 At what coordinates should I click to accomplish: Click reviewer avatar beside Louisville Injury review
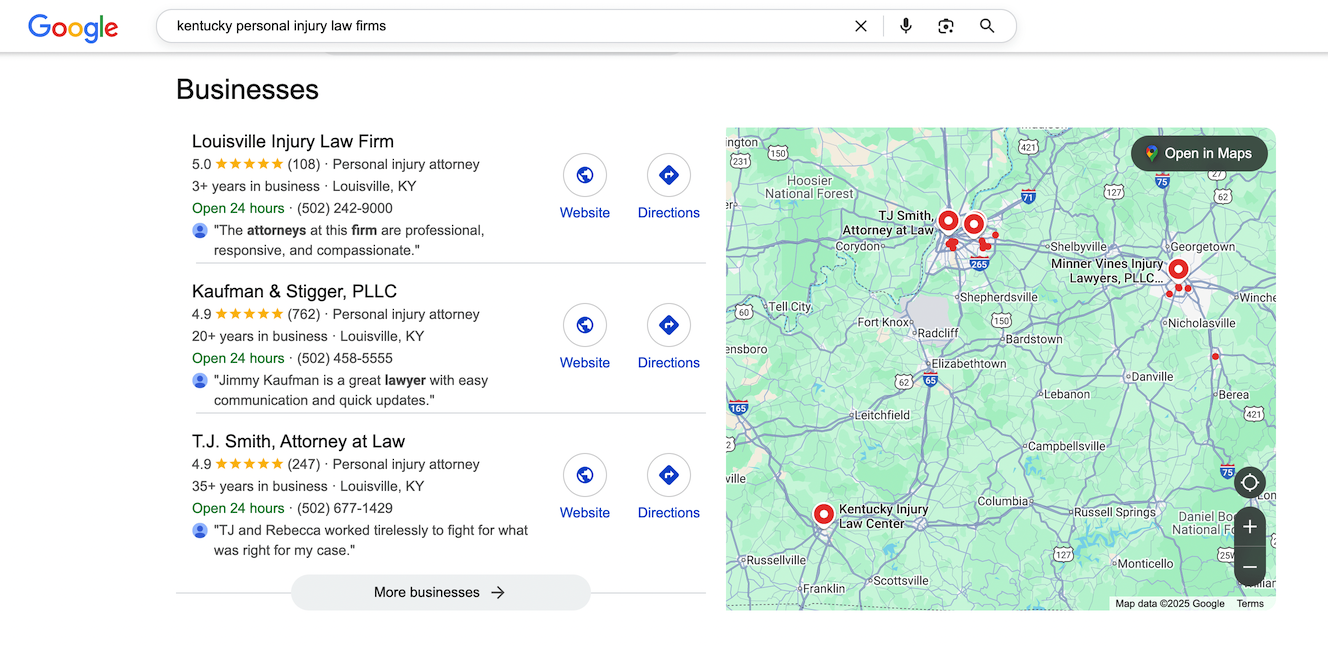[x=200, y=230]
